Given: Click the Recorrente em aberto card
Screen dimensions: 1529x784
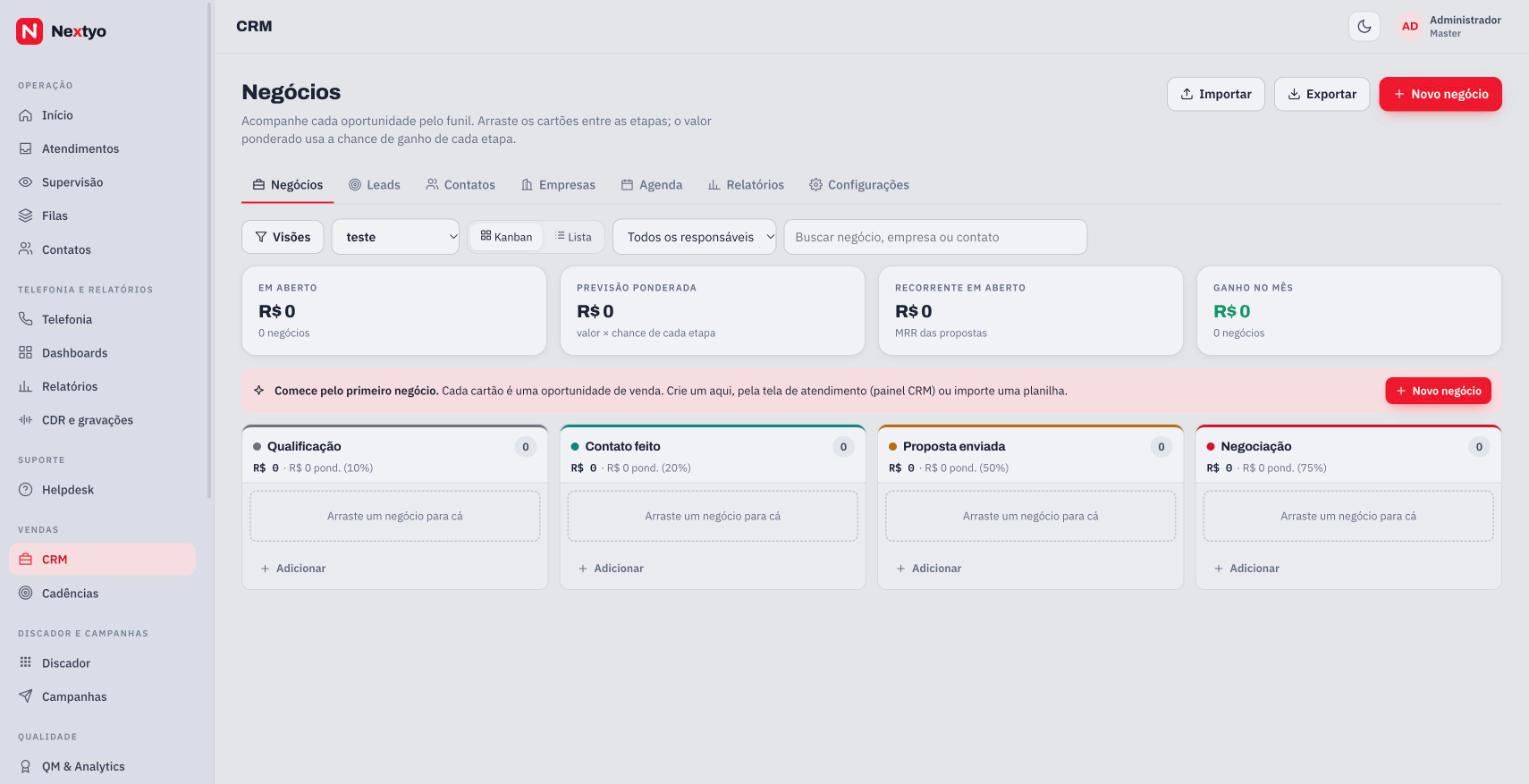Looking at the screenshot, I should pos(1030,311).
